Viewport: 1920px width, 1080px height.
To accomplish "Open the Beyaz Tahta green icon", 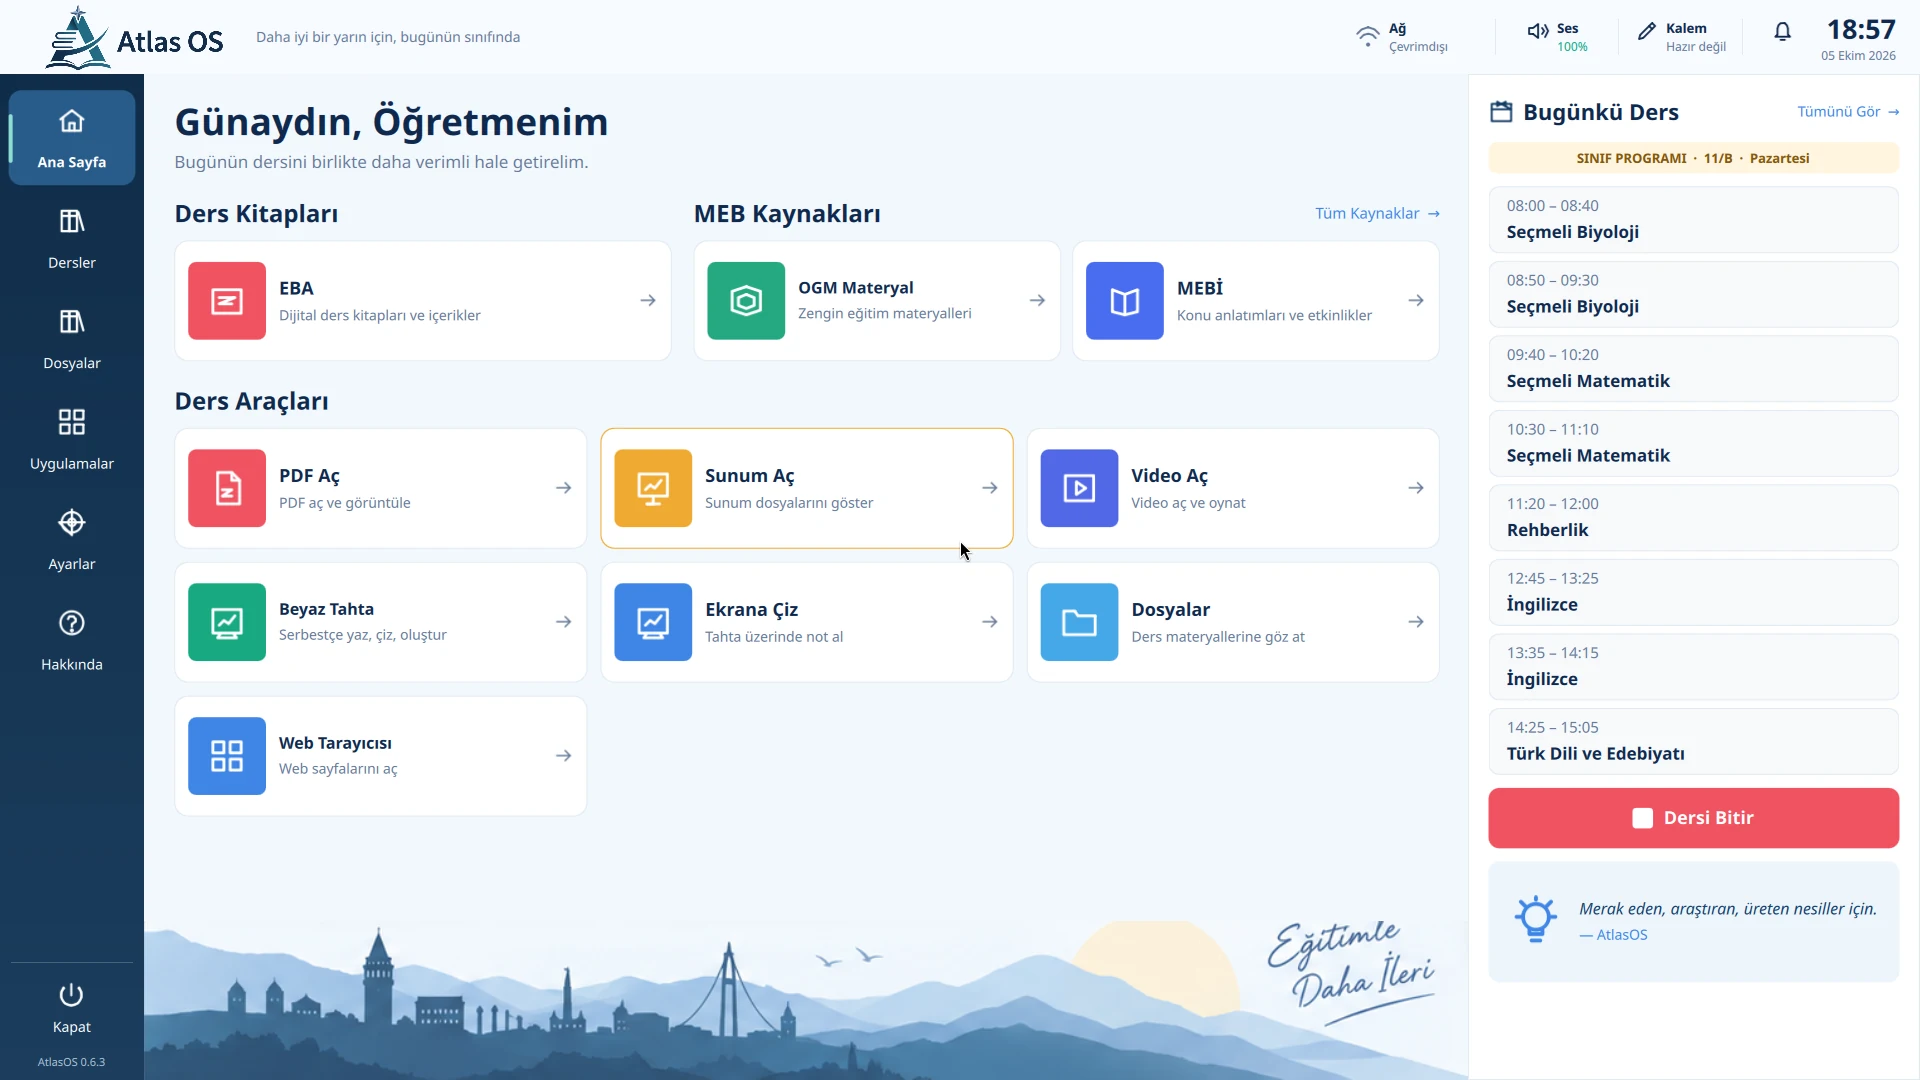I will 227,622.
